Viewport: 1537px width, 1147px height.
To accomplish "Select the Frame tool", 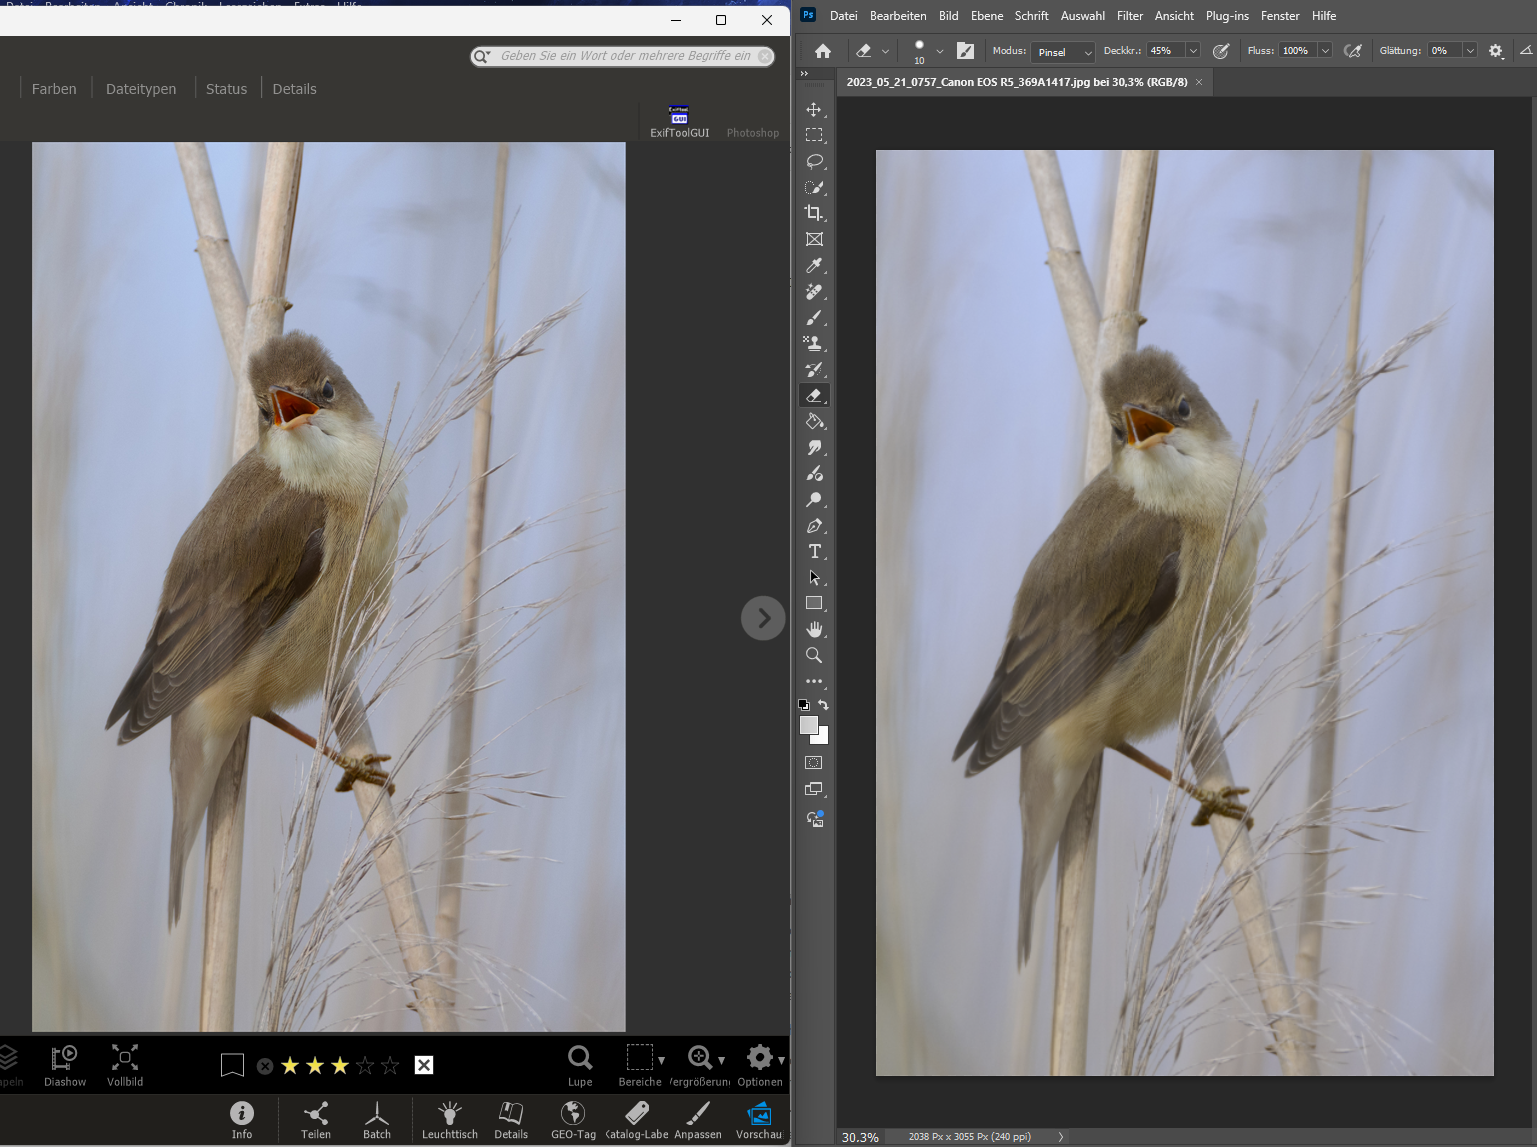I will [814, 239].
